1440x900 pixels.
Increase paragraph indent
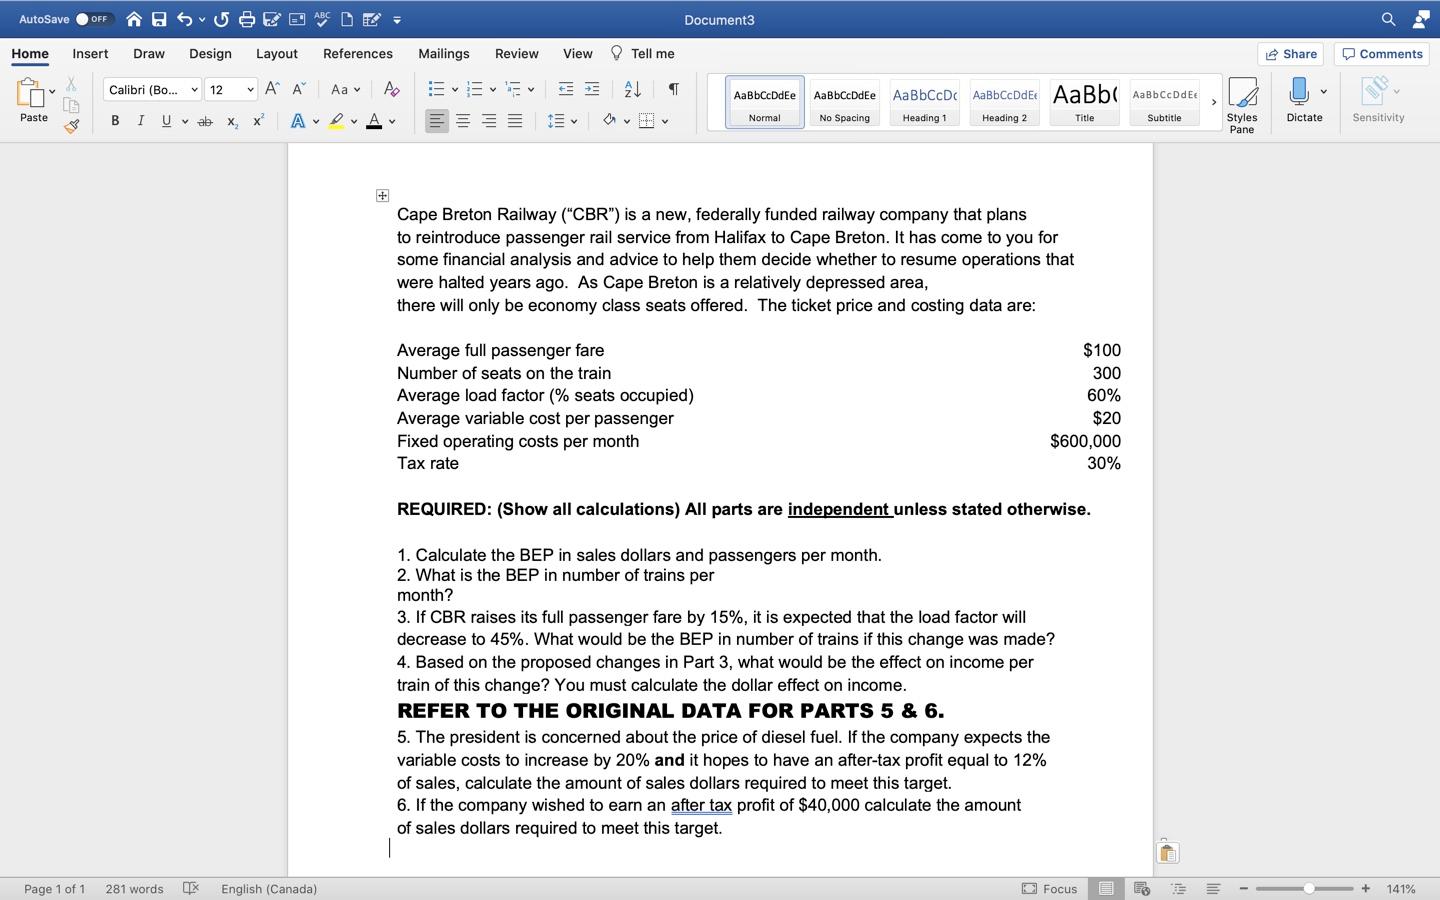tap(591, 89)
